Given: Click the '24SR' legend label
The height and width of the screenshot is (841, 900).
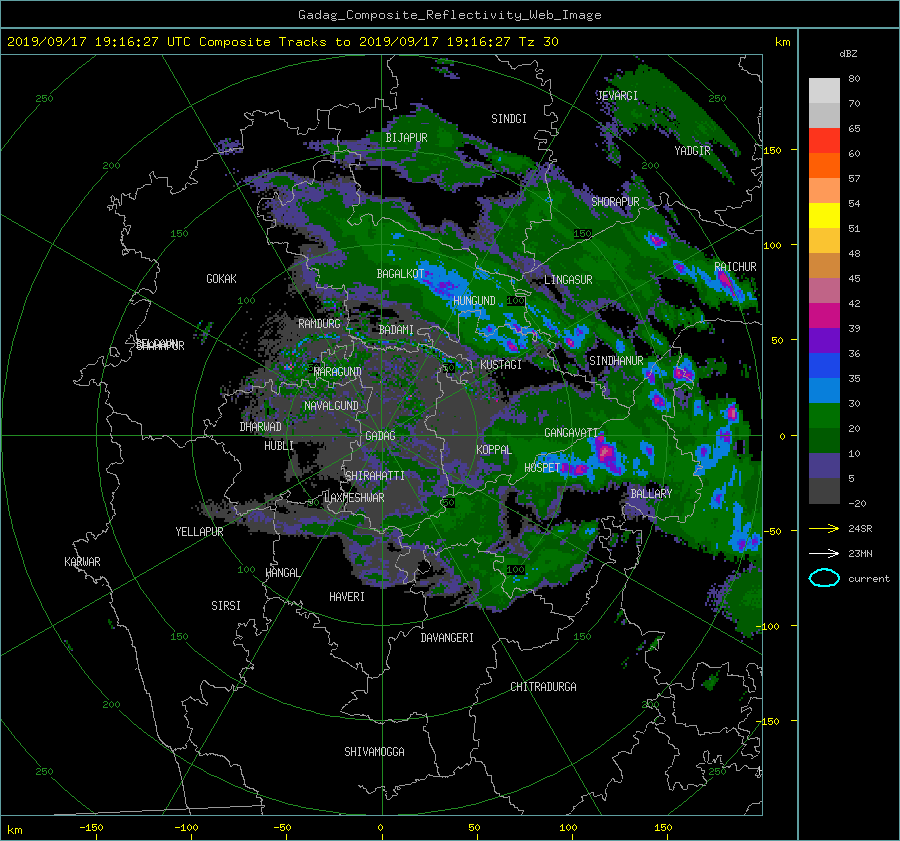Looking at the screenshot, I should (860, 528).
